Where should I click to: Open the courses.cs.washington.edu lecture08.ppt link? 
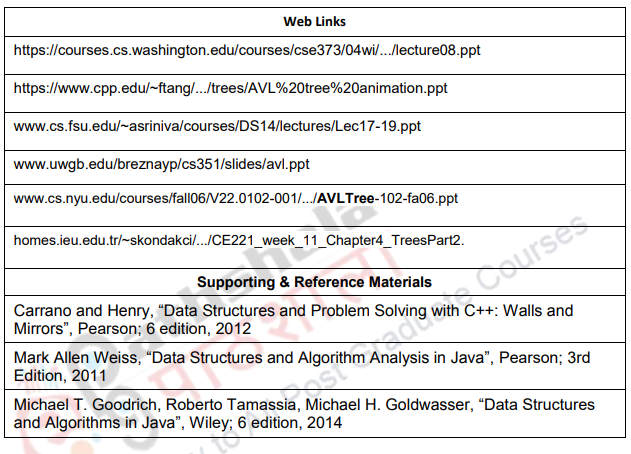coord(247,50)
